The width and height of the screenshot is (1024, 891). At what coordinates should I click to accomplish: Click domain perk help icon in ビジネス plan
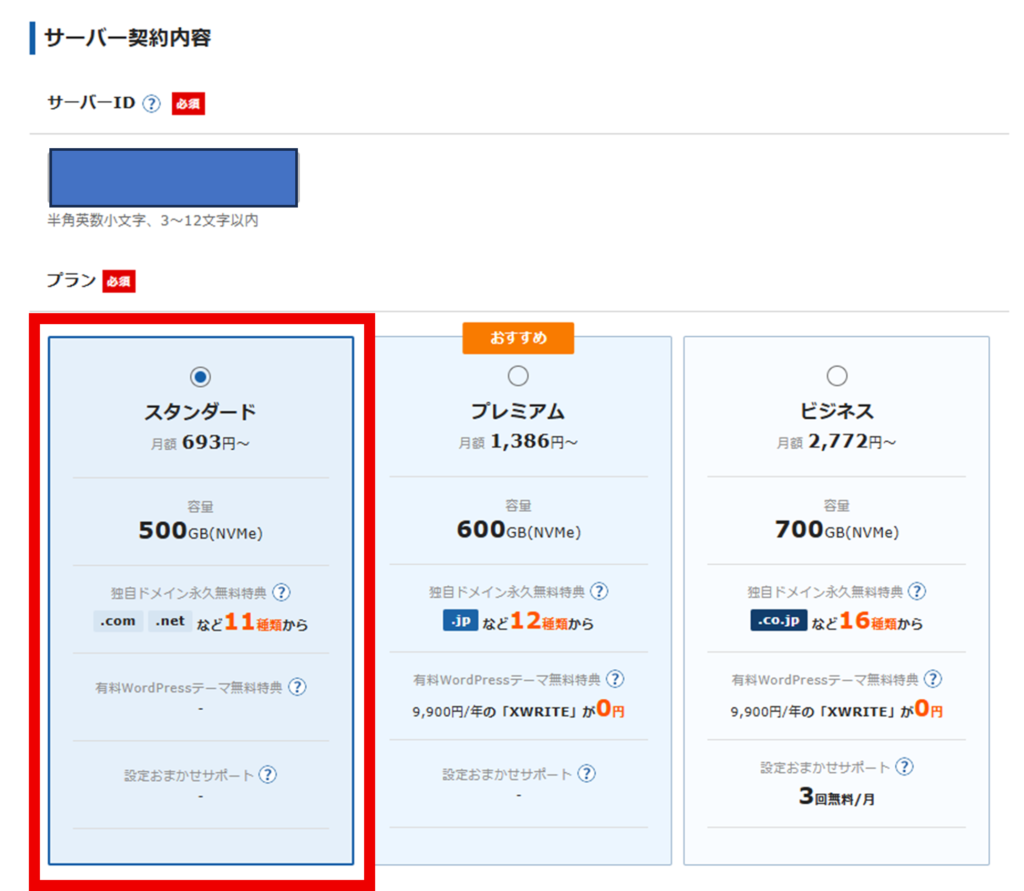pyautogui.click(x=917, y=592)
